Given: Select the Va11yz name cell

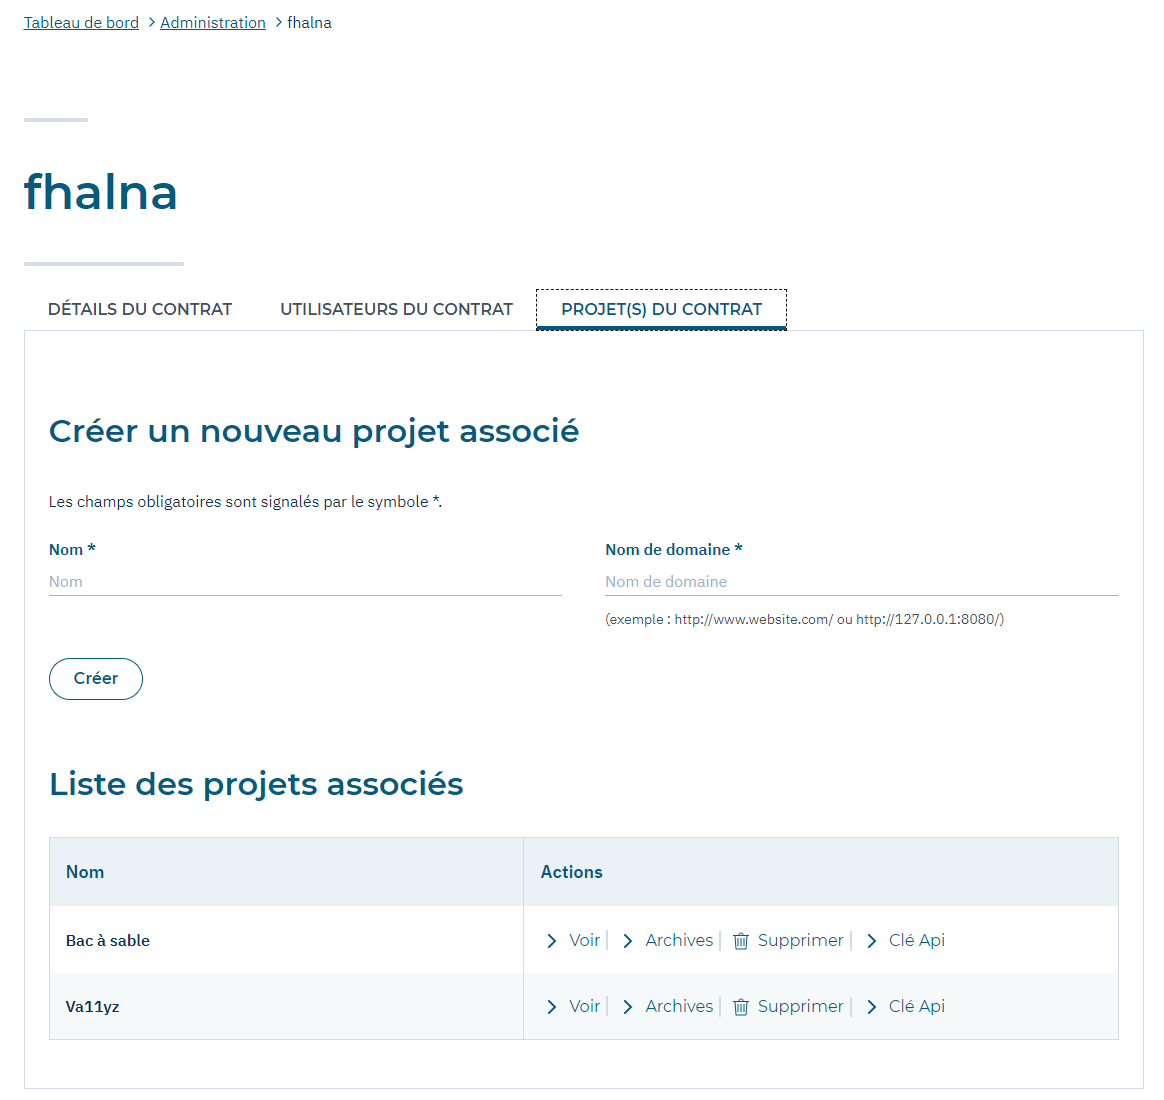Looking at the screenshot, I should [287, 1006].
